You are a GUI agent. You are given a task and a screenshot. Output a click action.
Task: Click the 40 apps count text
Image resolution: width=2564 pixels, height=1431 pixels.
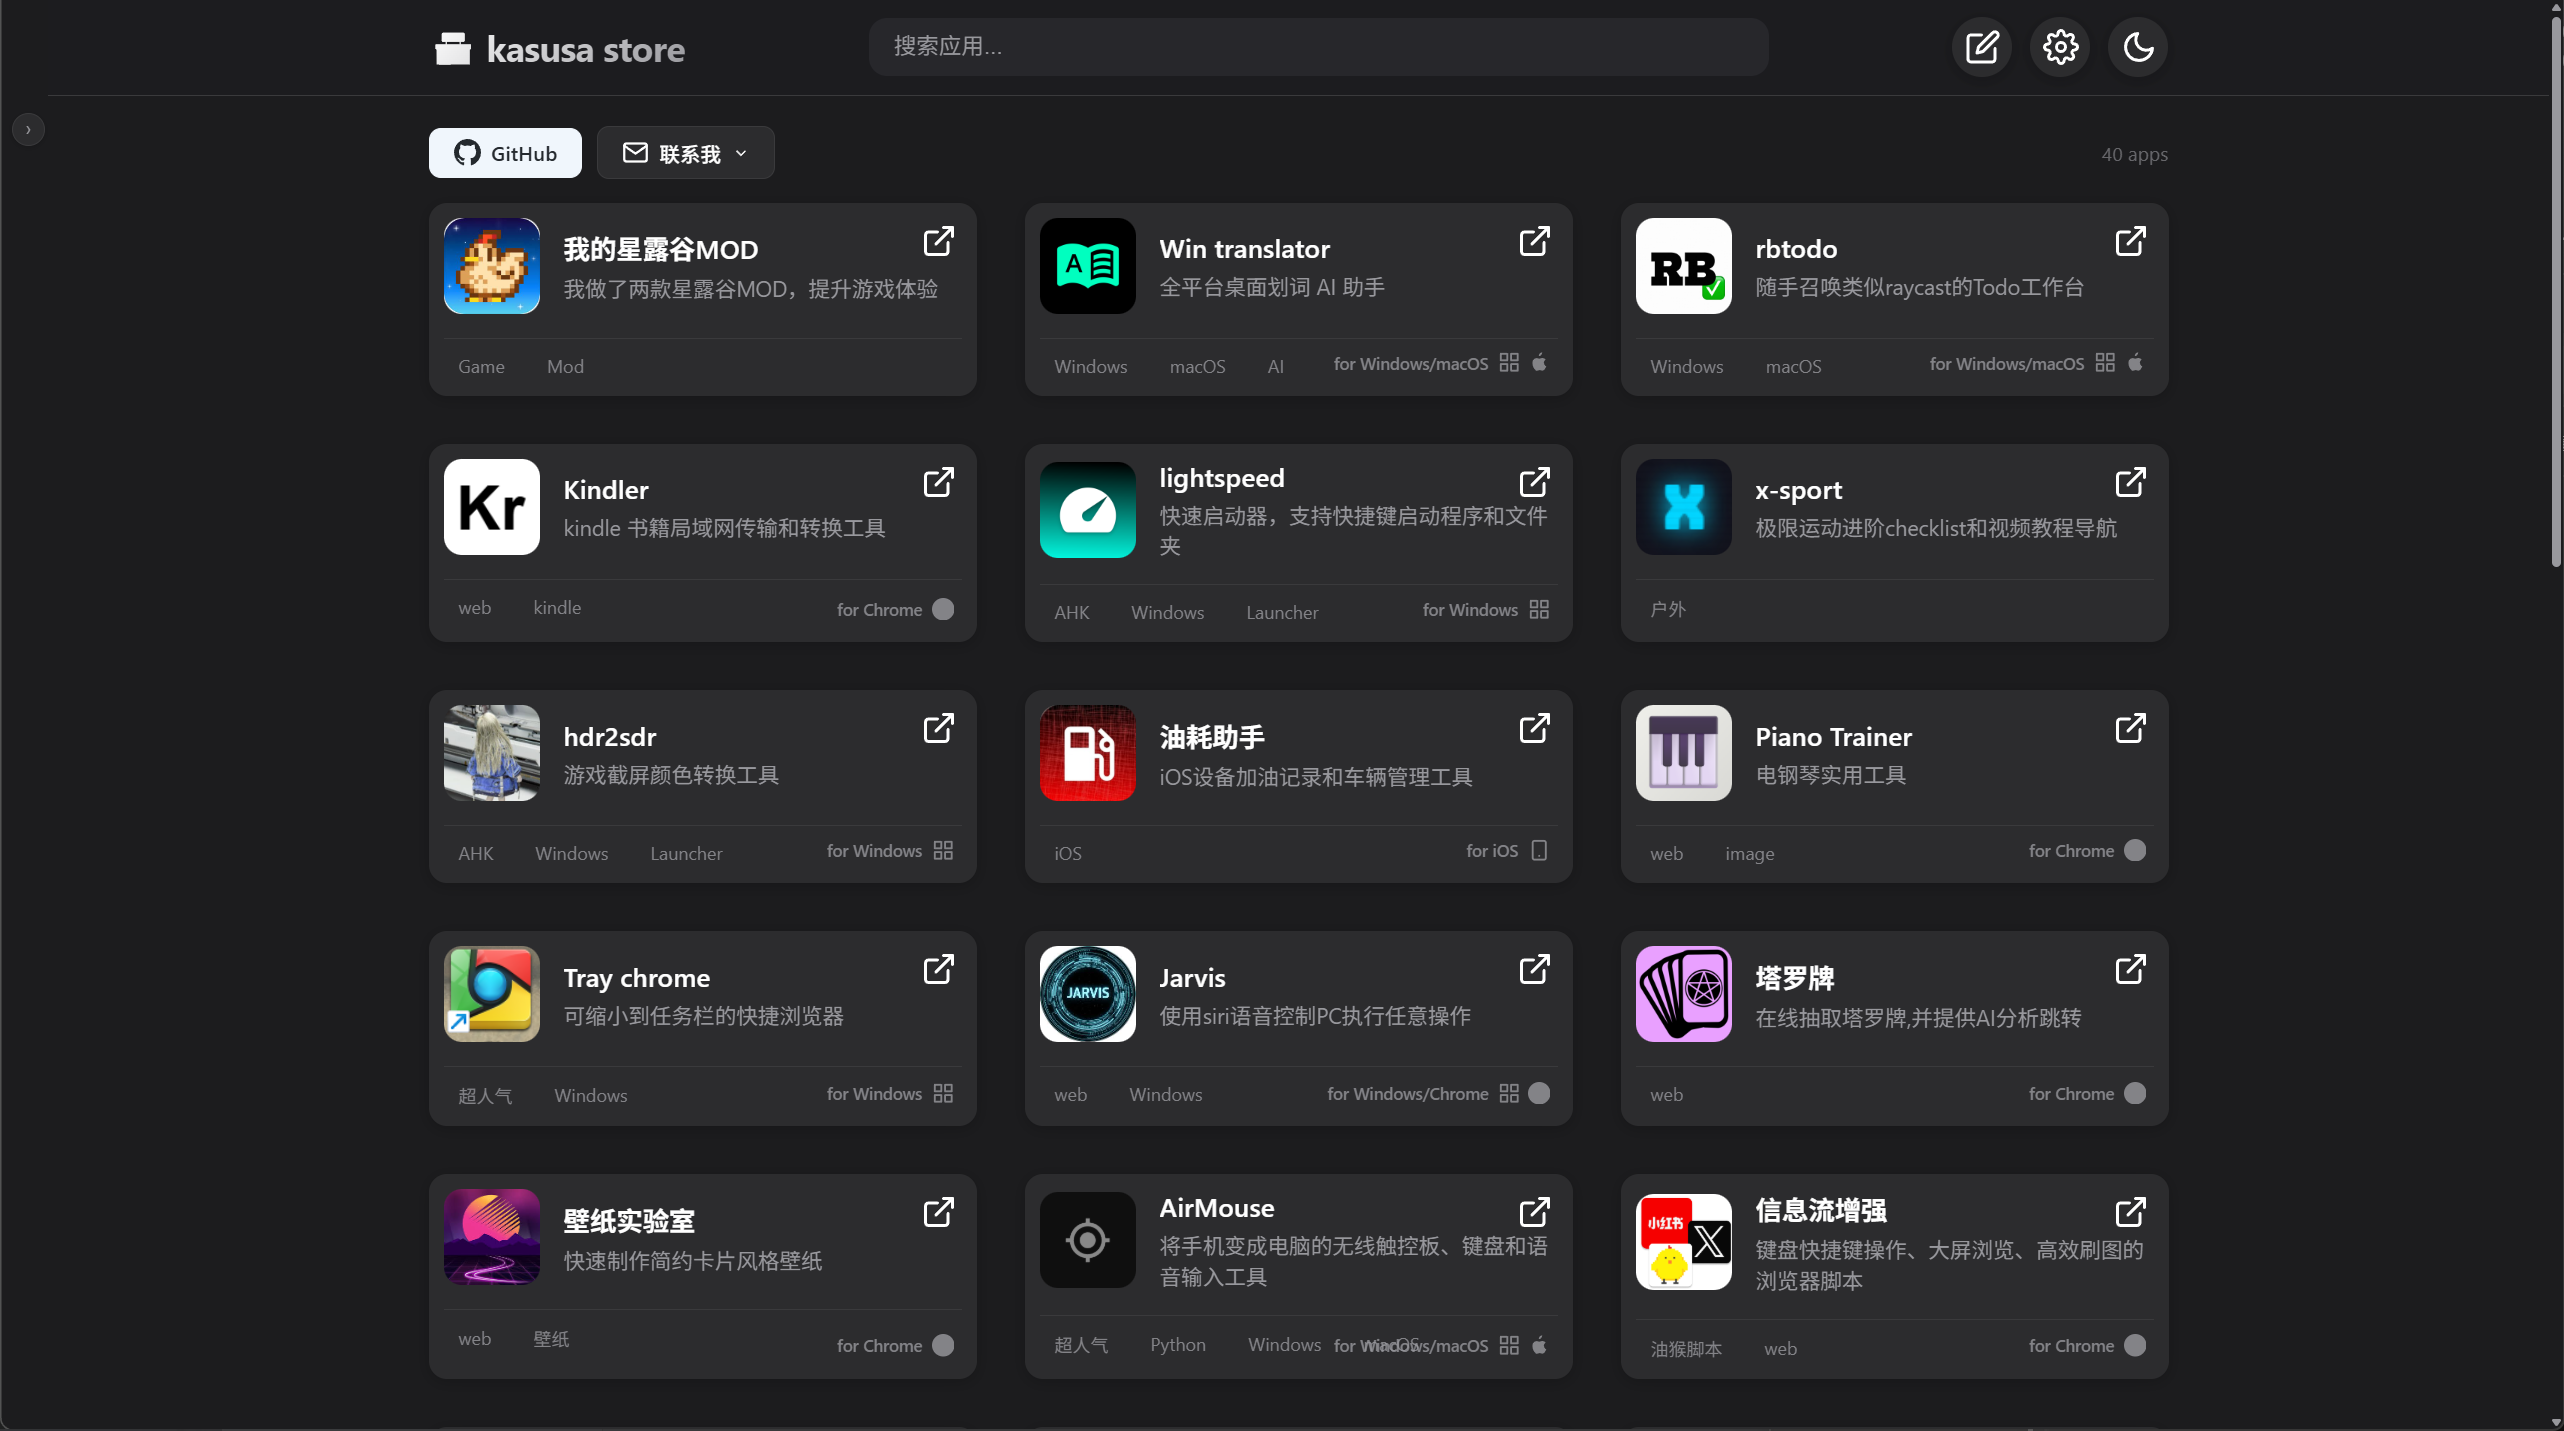[2134, 154]
